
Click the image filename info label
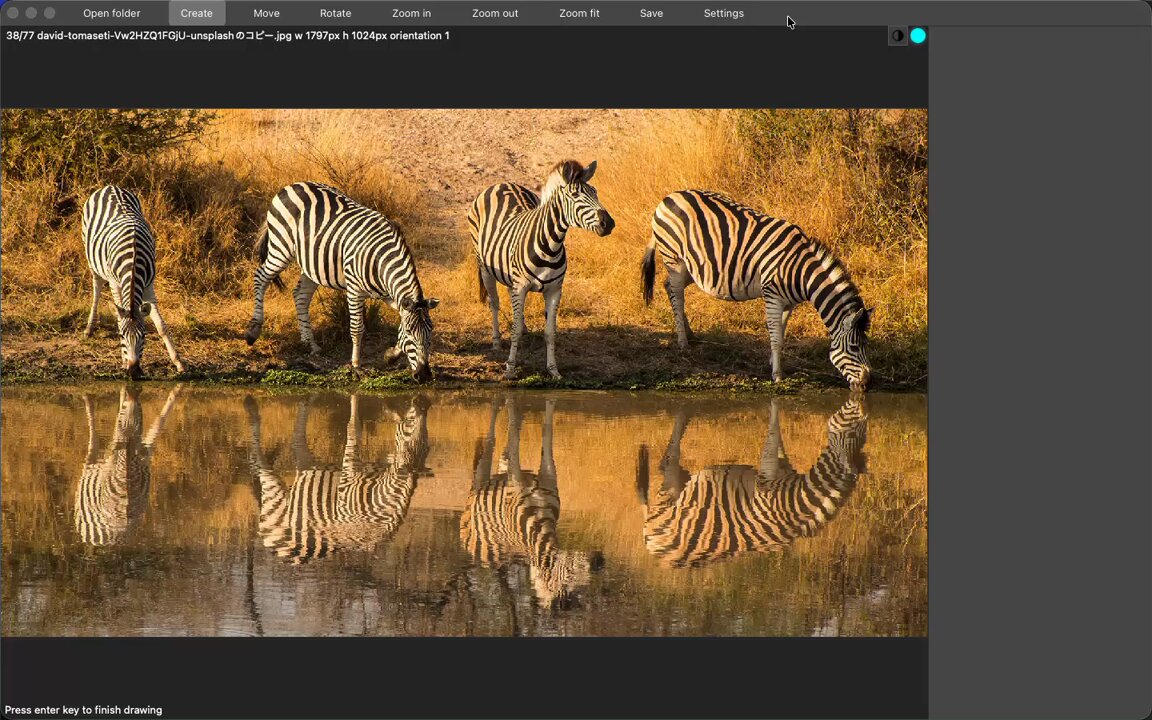coord(228,35)
